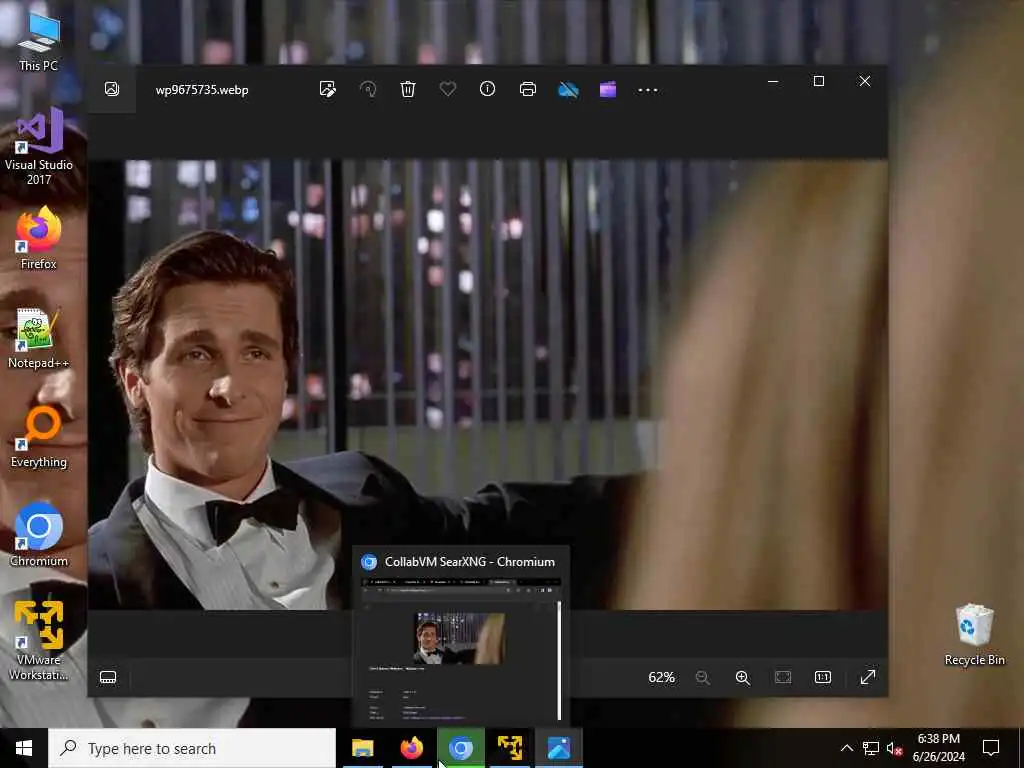The width and height of the screenshot is (1024, 768).
Task: Show hidden system tray icons
Action: click(846, 748)
